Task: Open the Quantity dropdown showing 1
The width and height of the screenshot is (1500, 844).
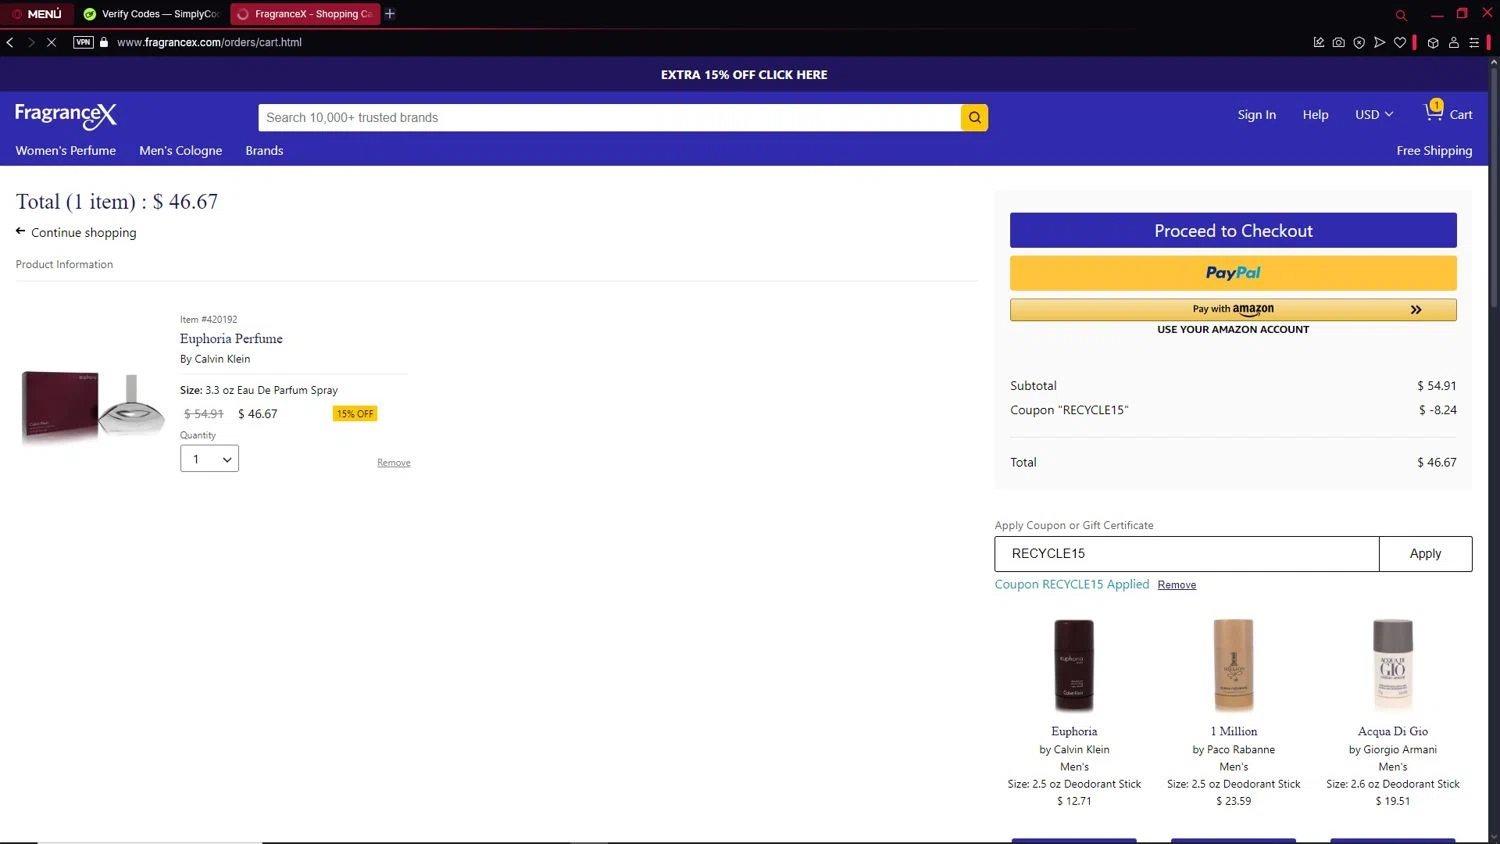Action: 209,459
